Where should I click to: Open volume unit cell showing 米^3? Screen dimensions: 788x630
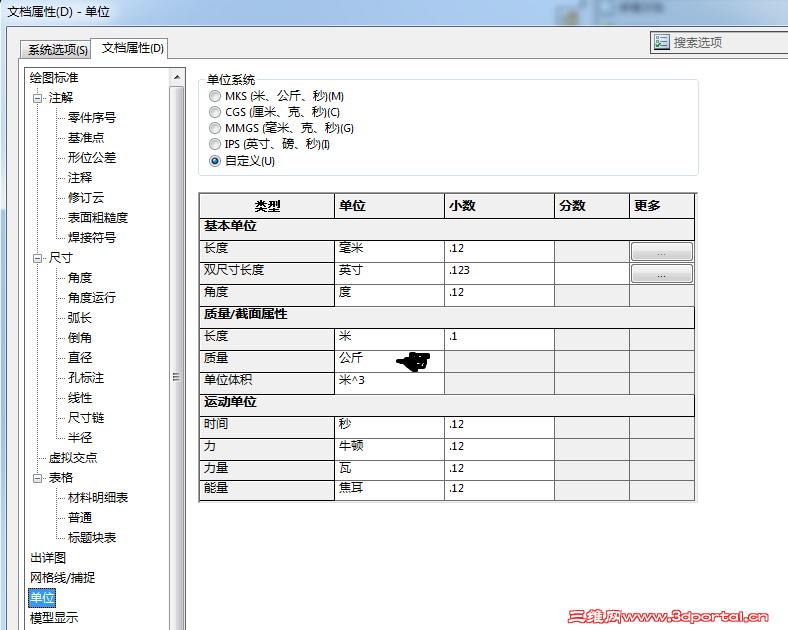click(x=389, y=383)
